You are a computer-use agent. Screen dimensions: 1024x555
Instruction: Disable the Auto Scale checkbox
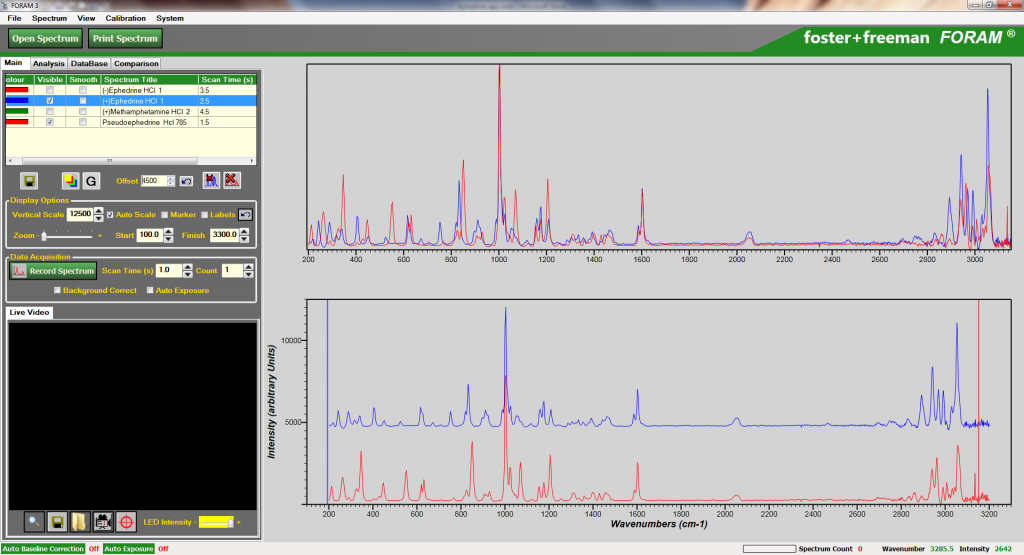pyautogui.click(x=110, y=214)
